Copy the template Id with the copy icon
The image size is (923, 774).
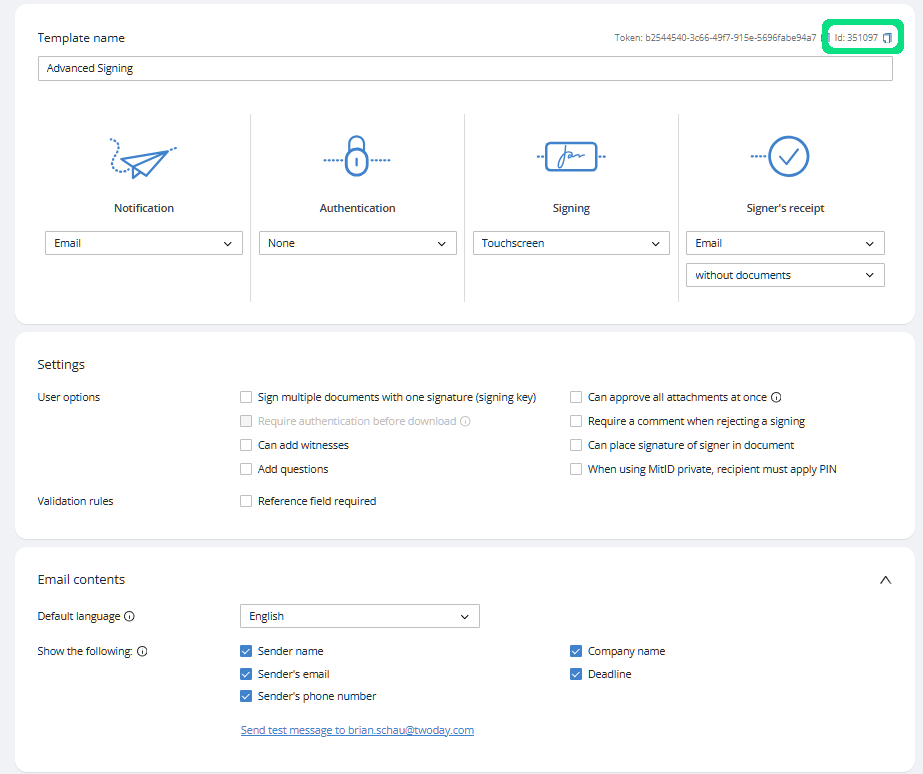coord(887,38)
